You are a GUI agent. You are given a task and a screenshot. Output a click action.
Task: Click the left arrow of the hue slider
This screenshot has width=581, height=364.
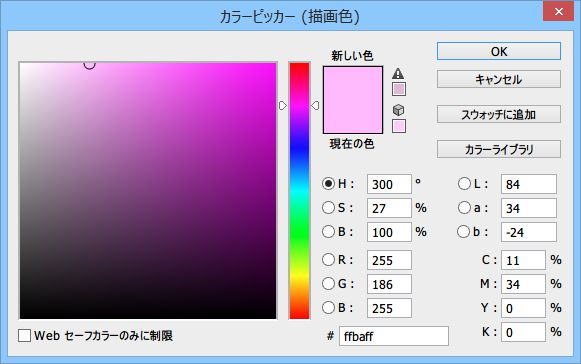point(283,106)
